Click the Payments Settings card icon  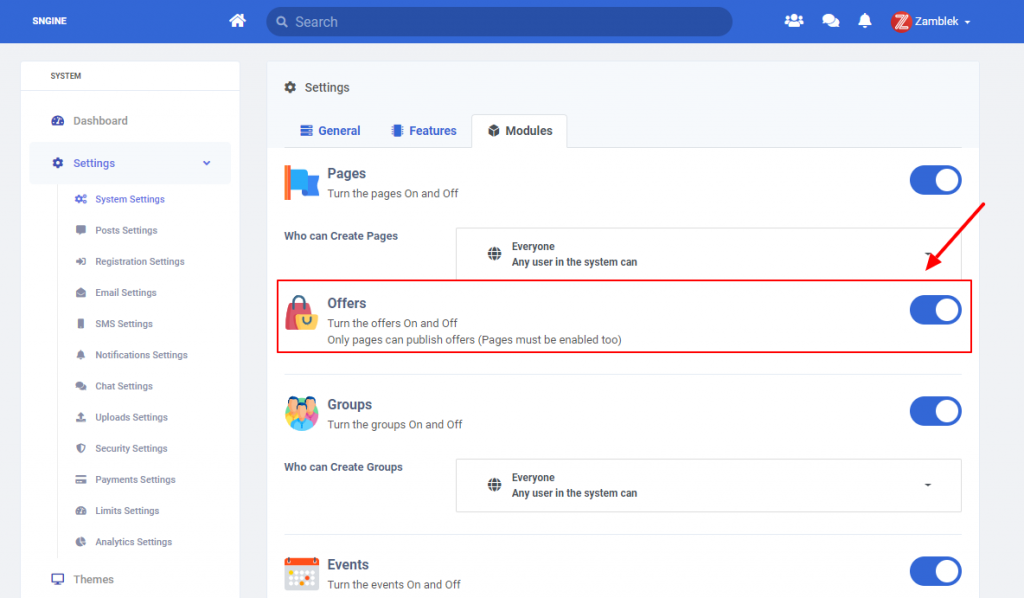(x=80, y=479)
